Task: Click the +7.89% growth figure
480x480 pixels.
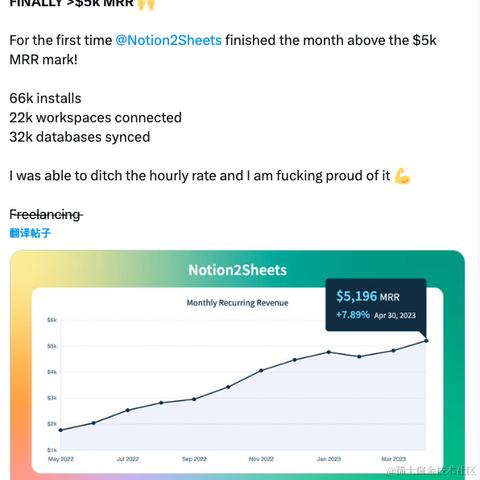Action: (353, 315)
